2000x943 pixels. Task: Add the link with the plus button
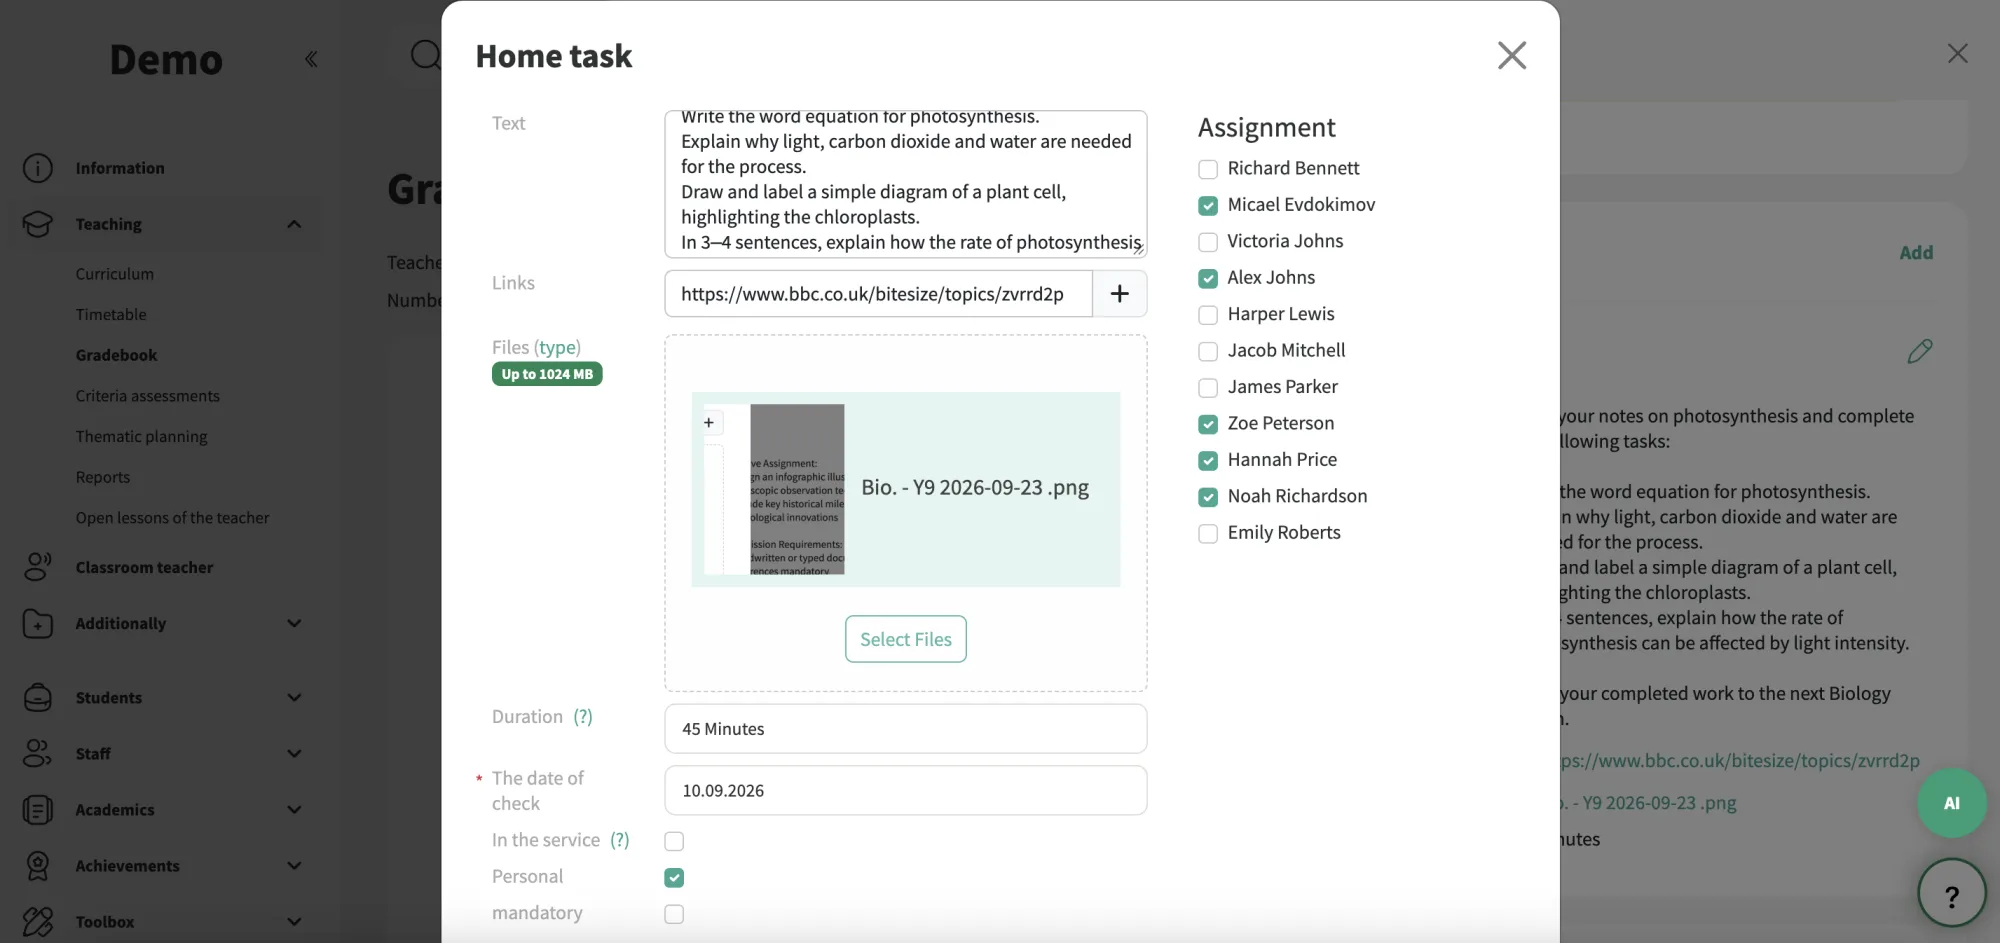(1119, 294)
